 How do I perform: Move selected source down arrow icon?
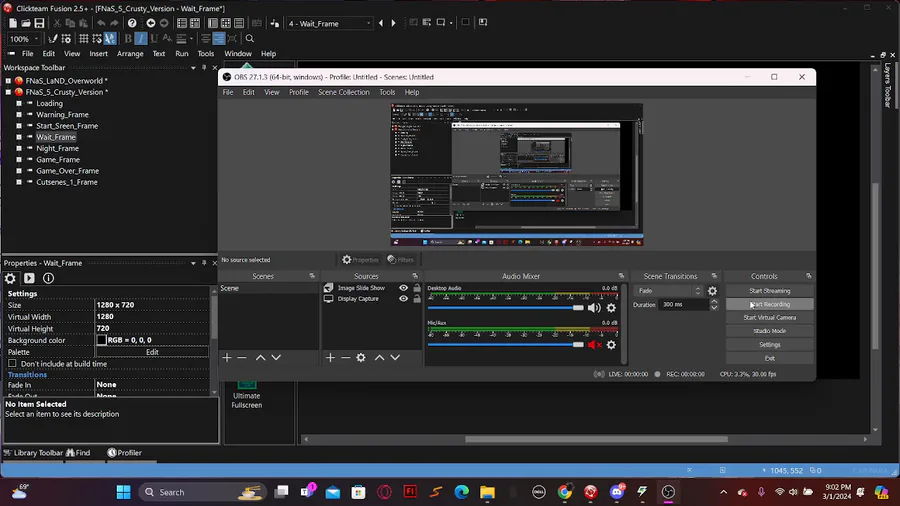(395, 357)
